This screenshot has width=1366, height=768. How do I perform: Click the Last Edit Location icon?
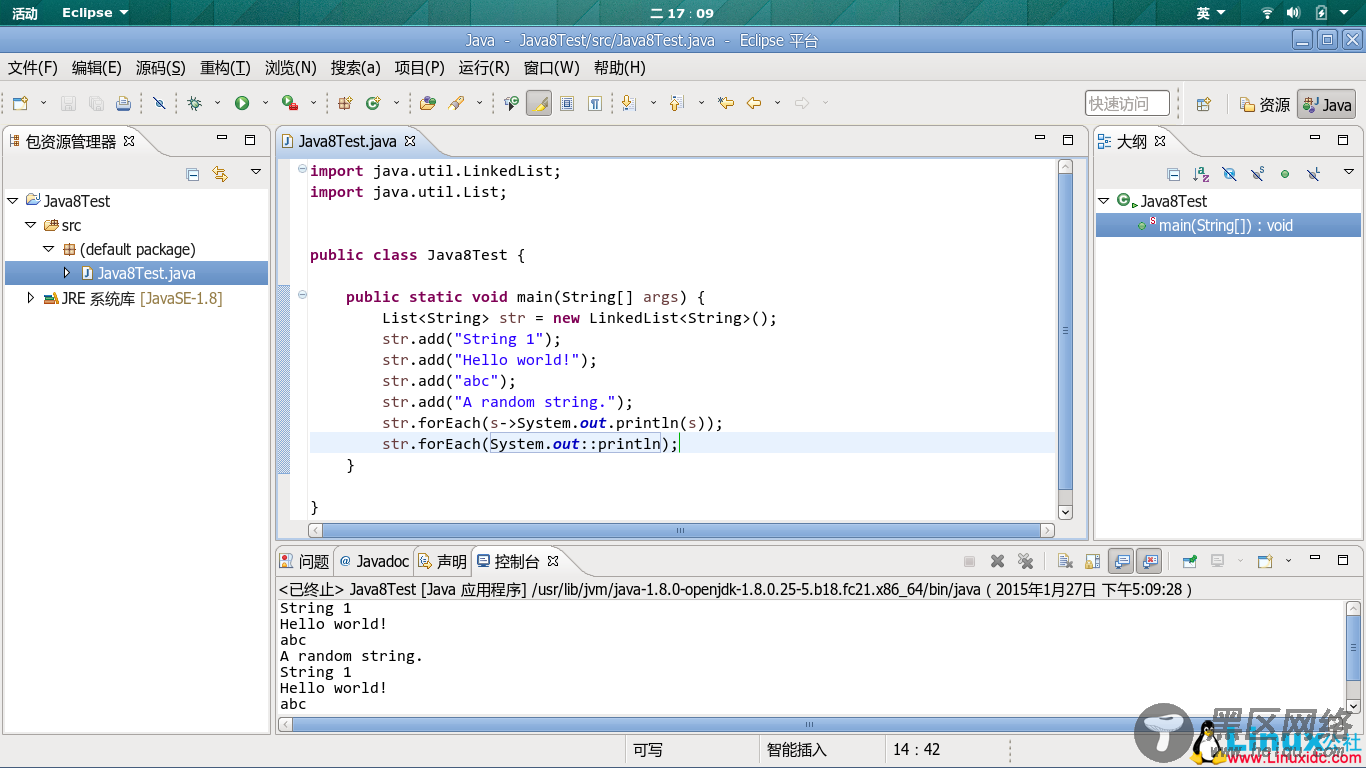(726, 103)
